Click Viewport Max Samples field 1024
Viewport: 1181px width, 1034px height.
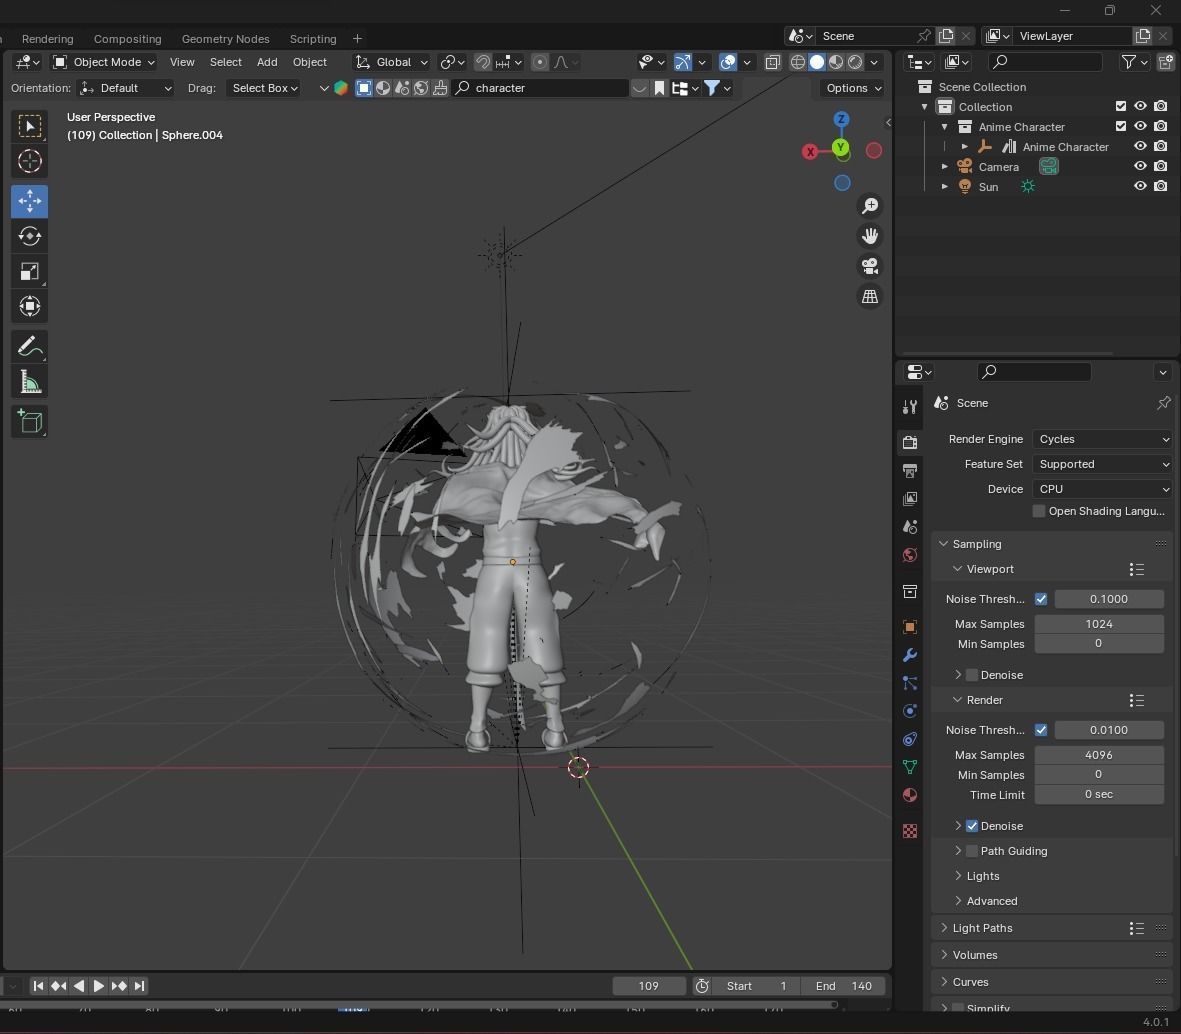[1098, 624]
